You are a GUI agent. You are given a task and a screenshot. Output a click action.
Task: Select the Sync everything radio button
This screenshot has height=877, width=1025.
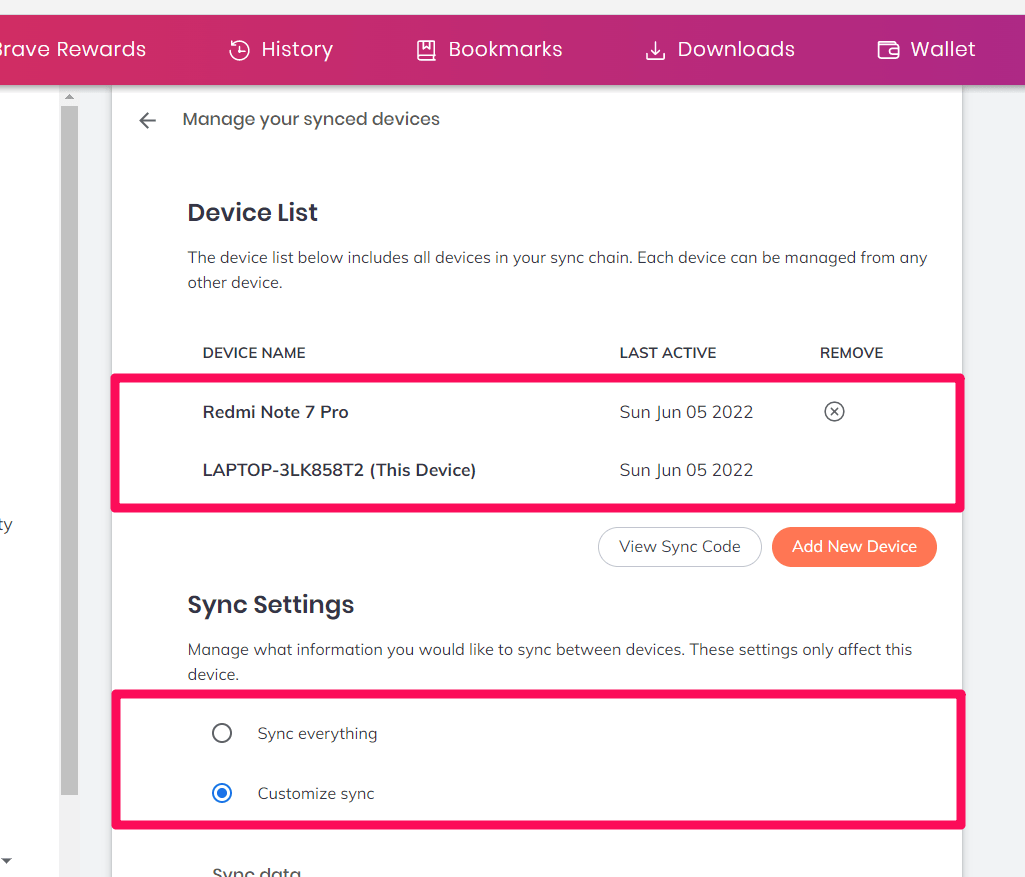click(x=222, y=733)
